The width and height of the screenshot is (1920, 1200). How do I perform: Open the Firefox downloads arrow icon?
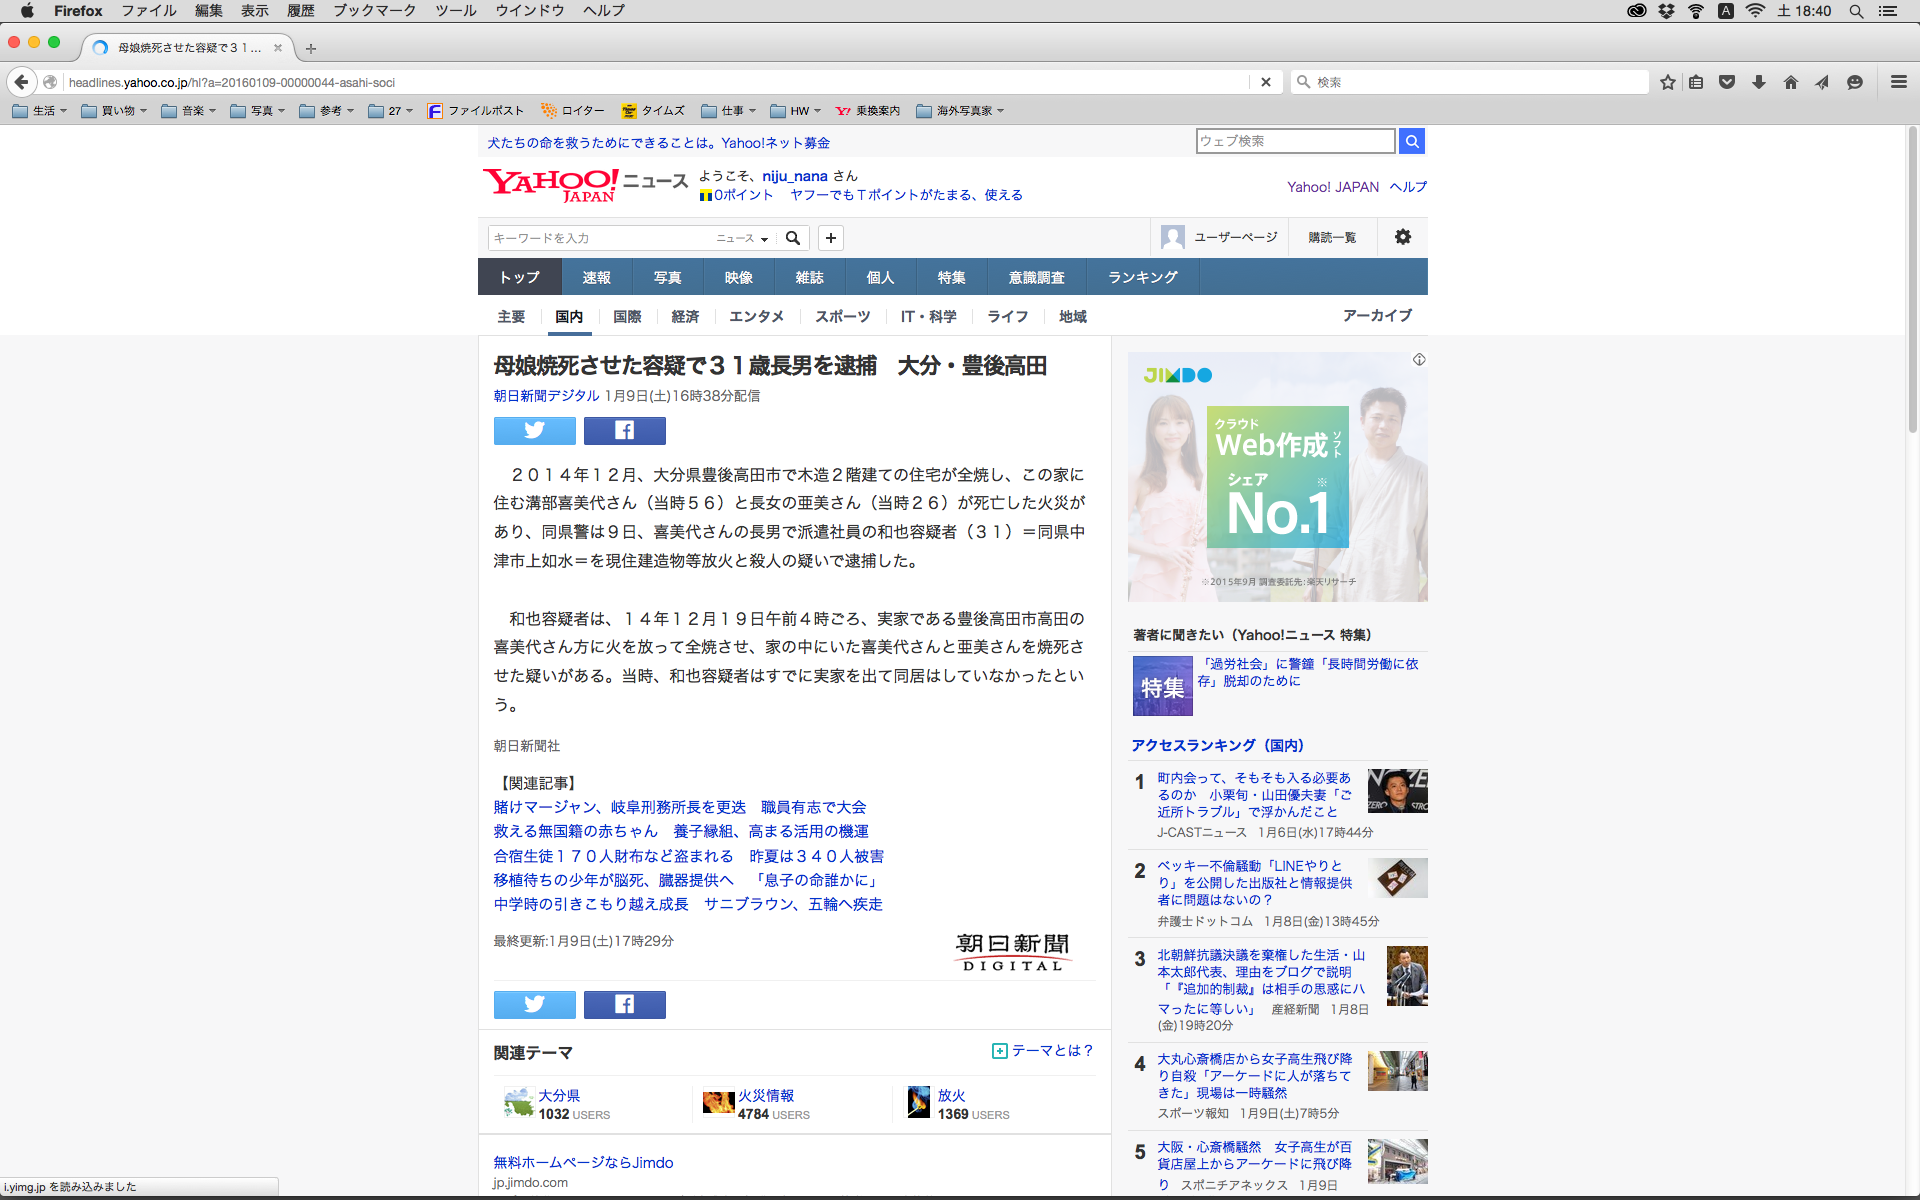1759,82
